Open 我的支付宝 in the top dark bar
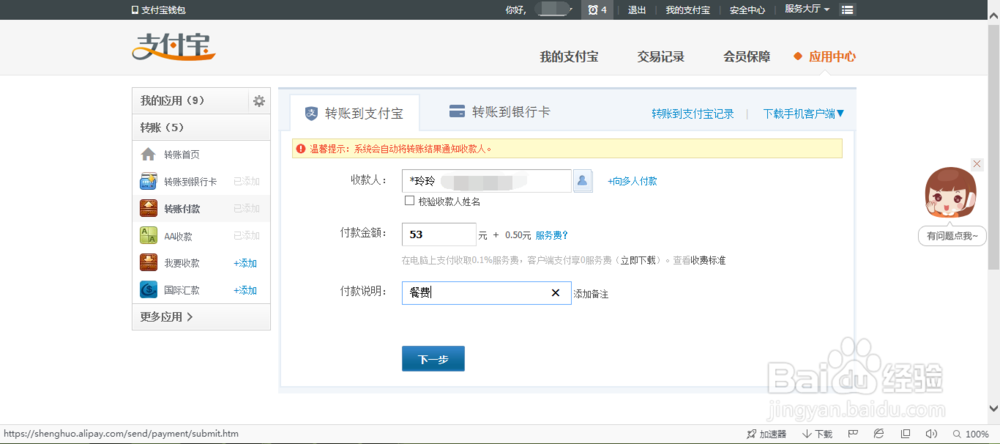Screen dimensions: 1000x444 (x=688, y=10)
